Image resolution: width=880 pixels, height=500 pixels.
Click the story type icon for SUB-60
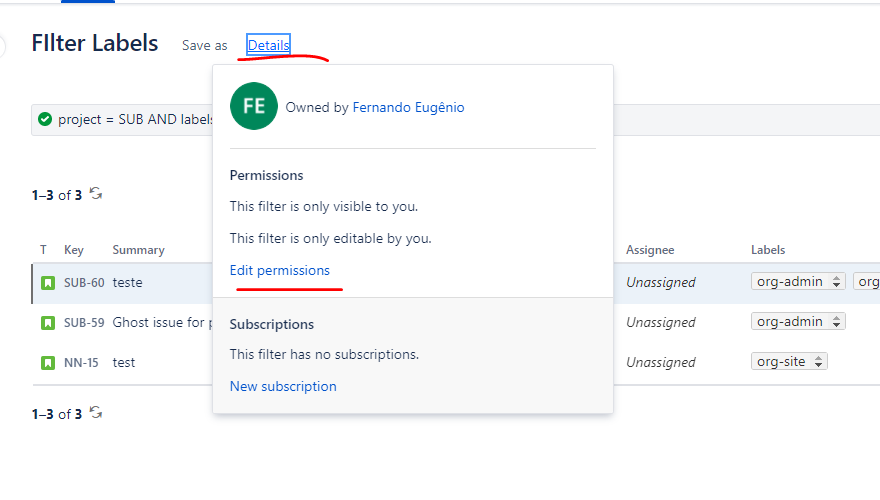pos(48,283)
